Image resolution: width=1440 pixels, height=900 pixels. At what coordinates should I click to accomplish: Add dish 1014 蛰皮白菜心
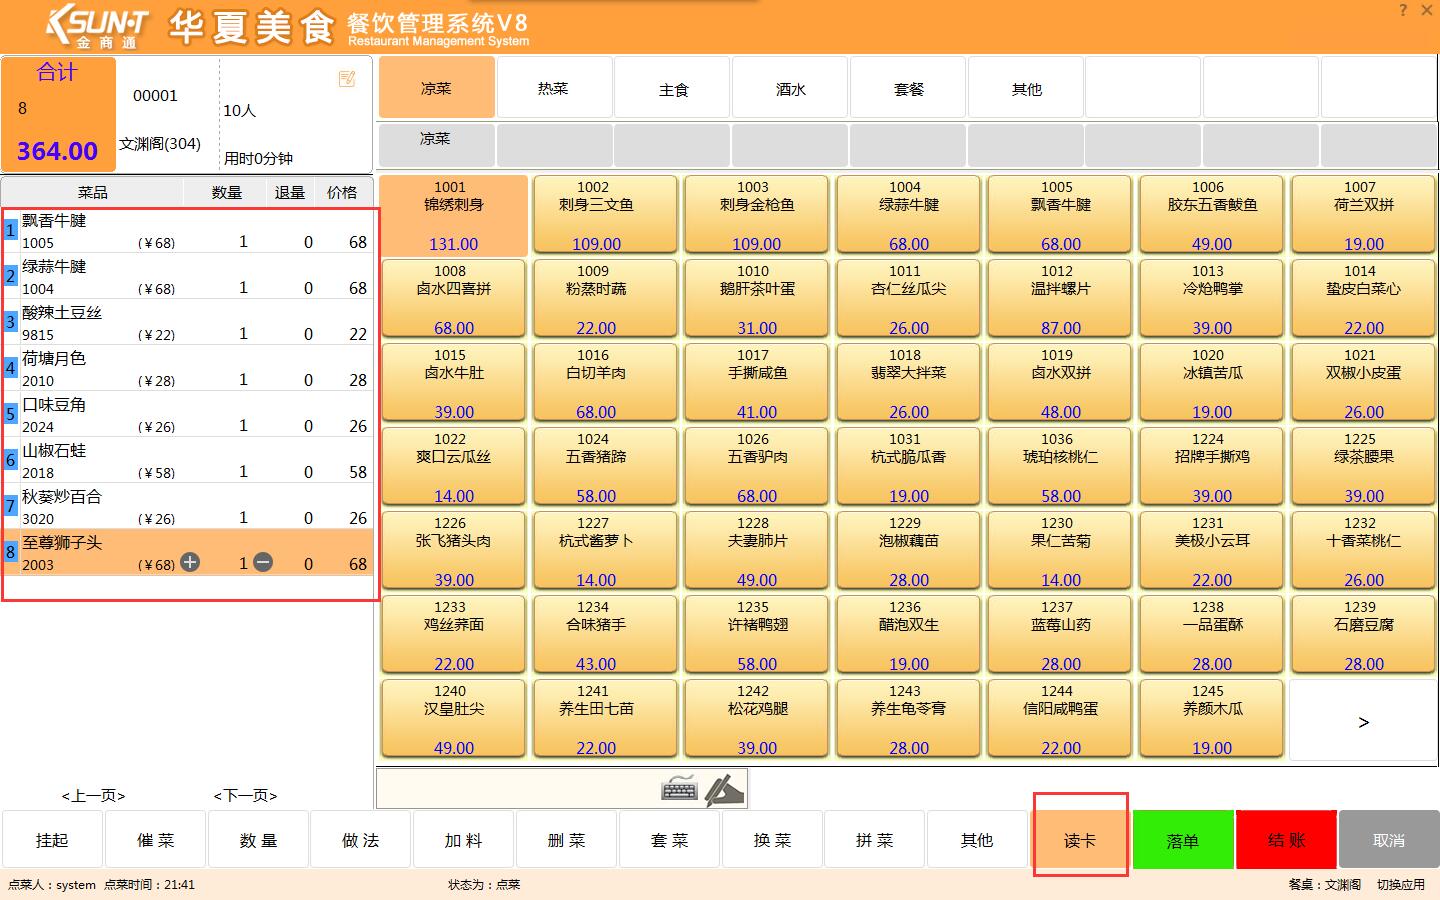(x=1363, y=299)
